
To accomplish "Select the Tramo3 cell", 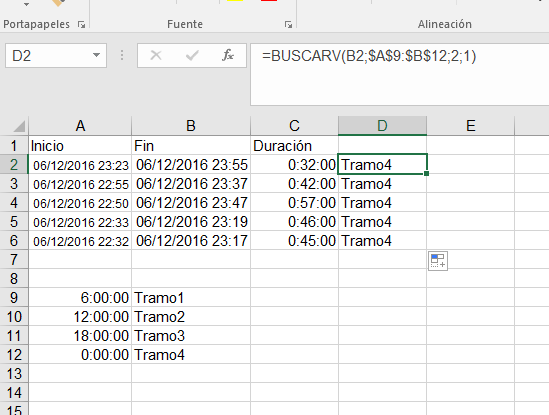I will 191,336.
